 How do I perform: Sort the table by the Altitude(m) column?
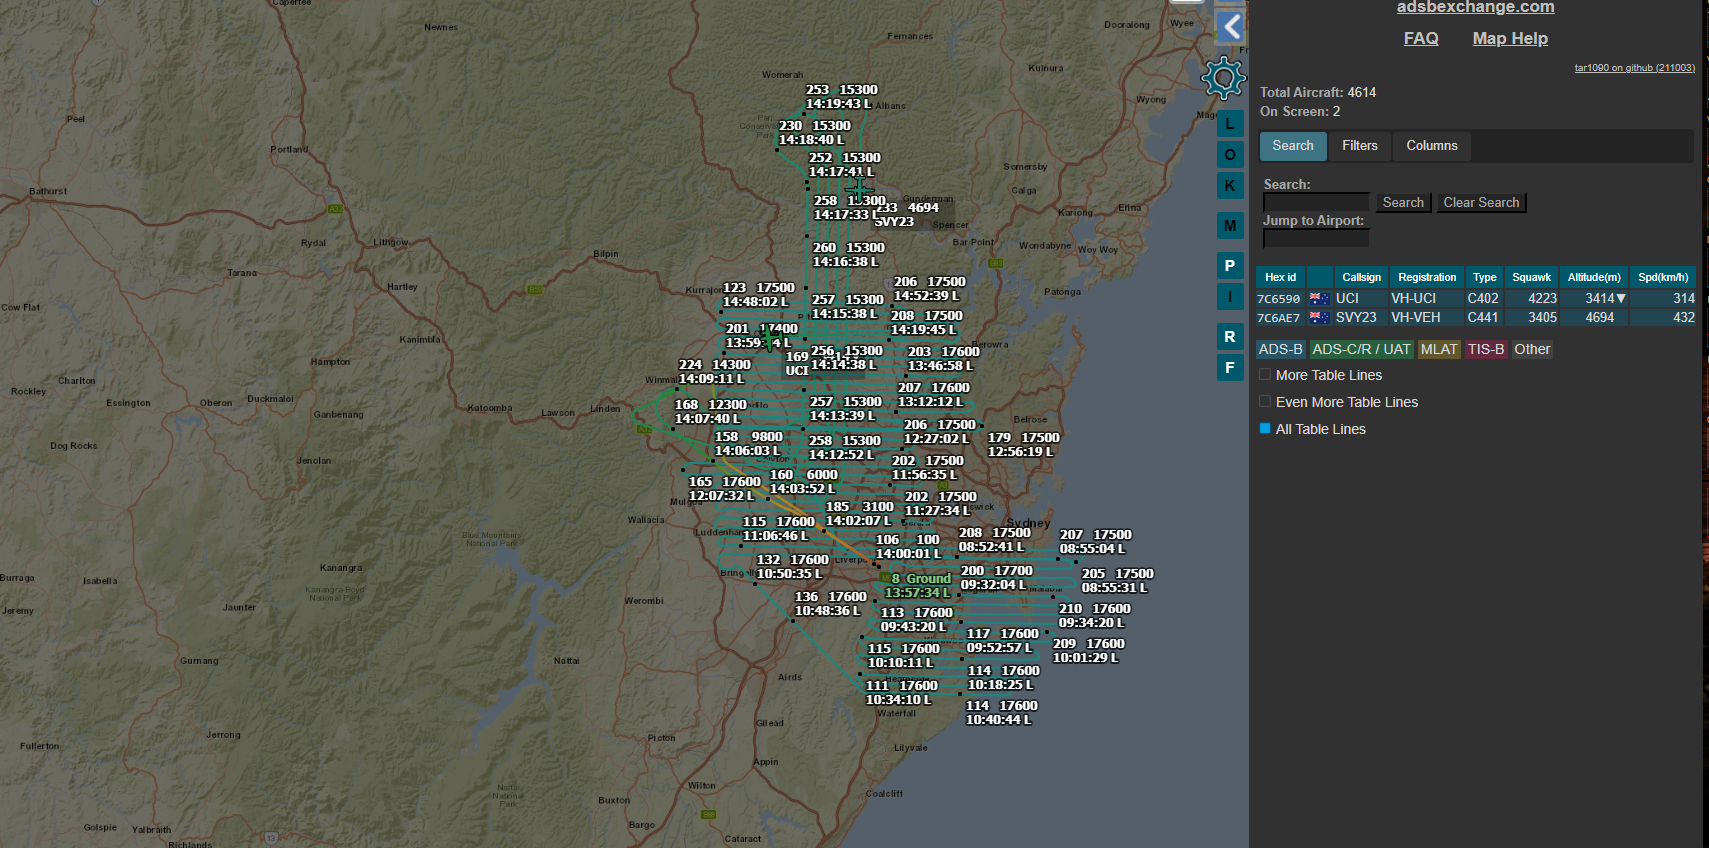coord(1594,278)
